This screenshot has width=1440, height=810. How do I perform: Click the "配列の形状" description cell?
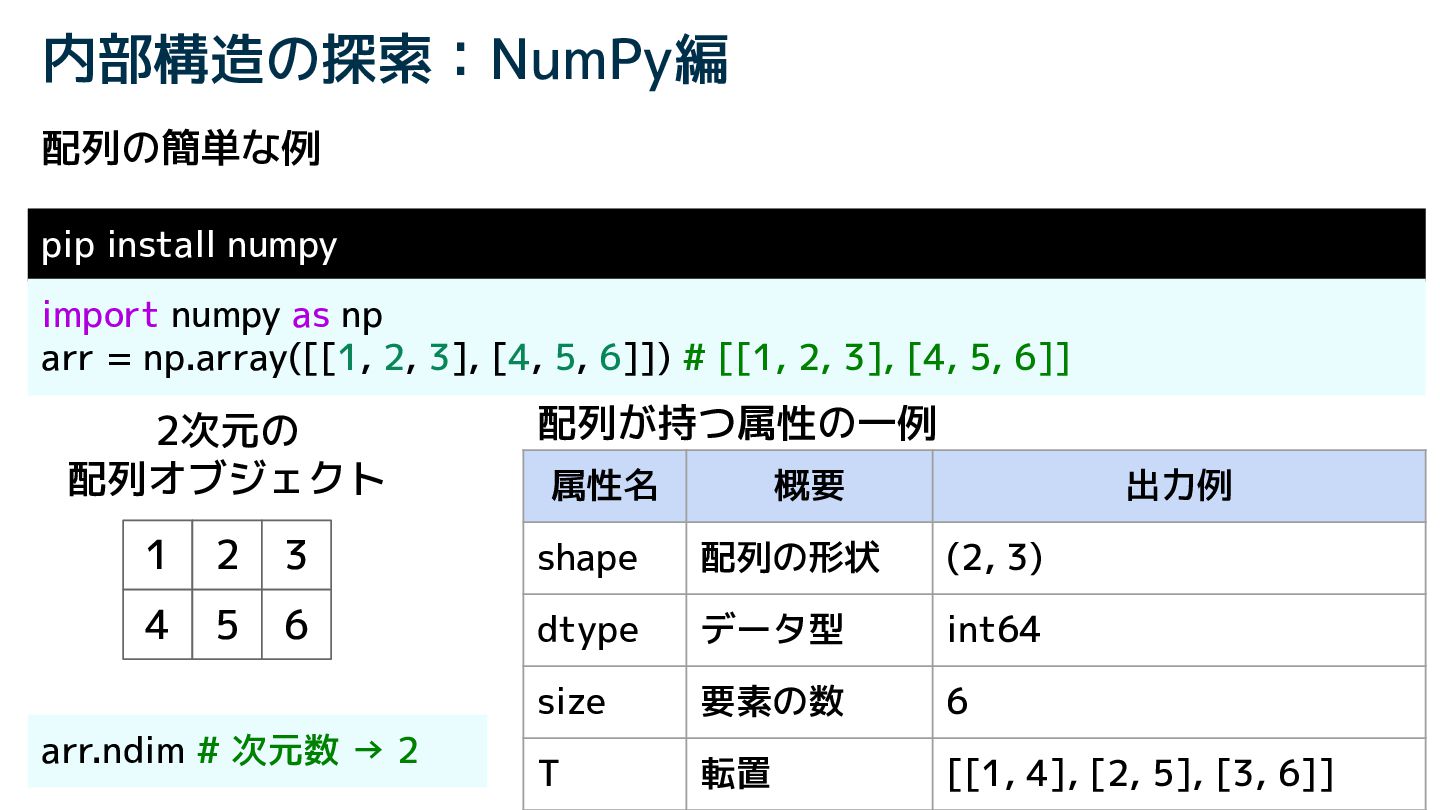pos(809,558)
